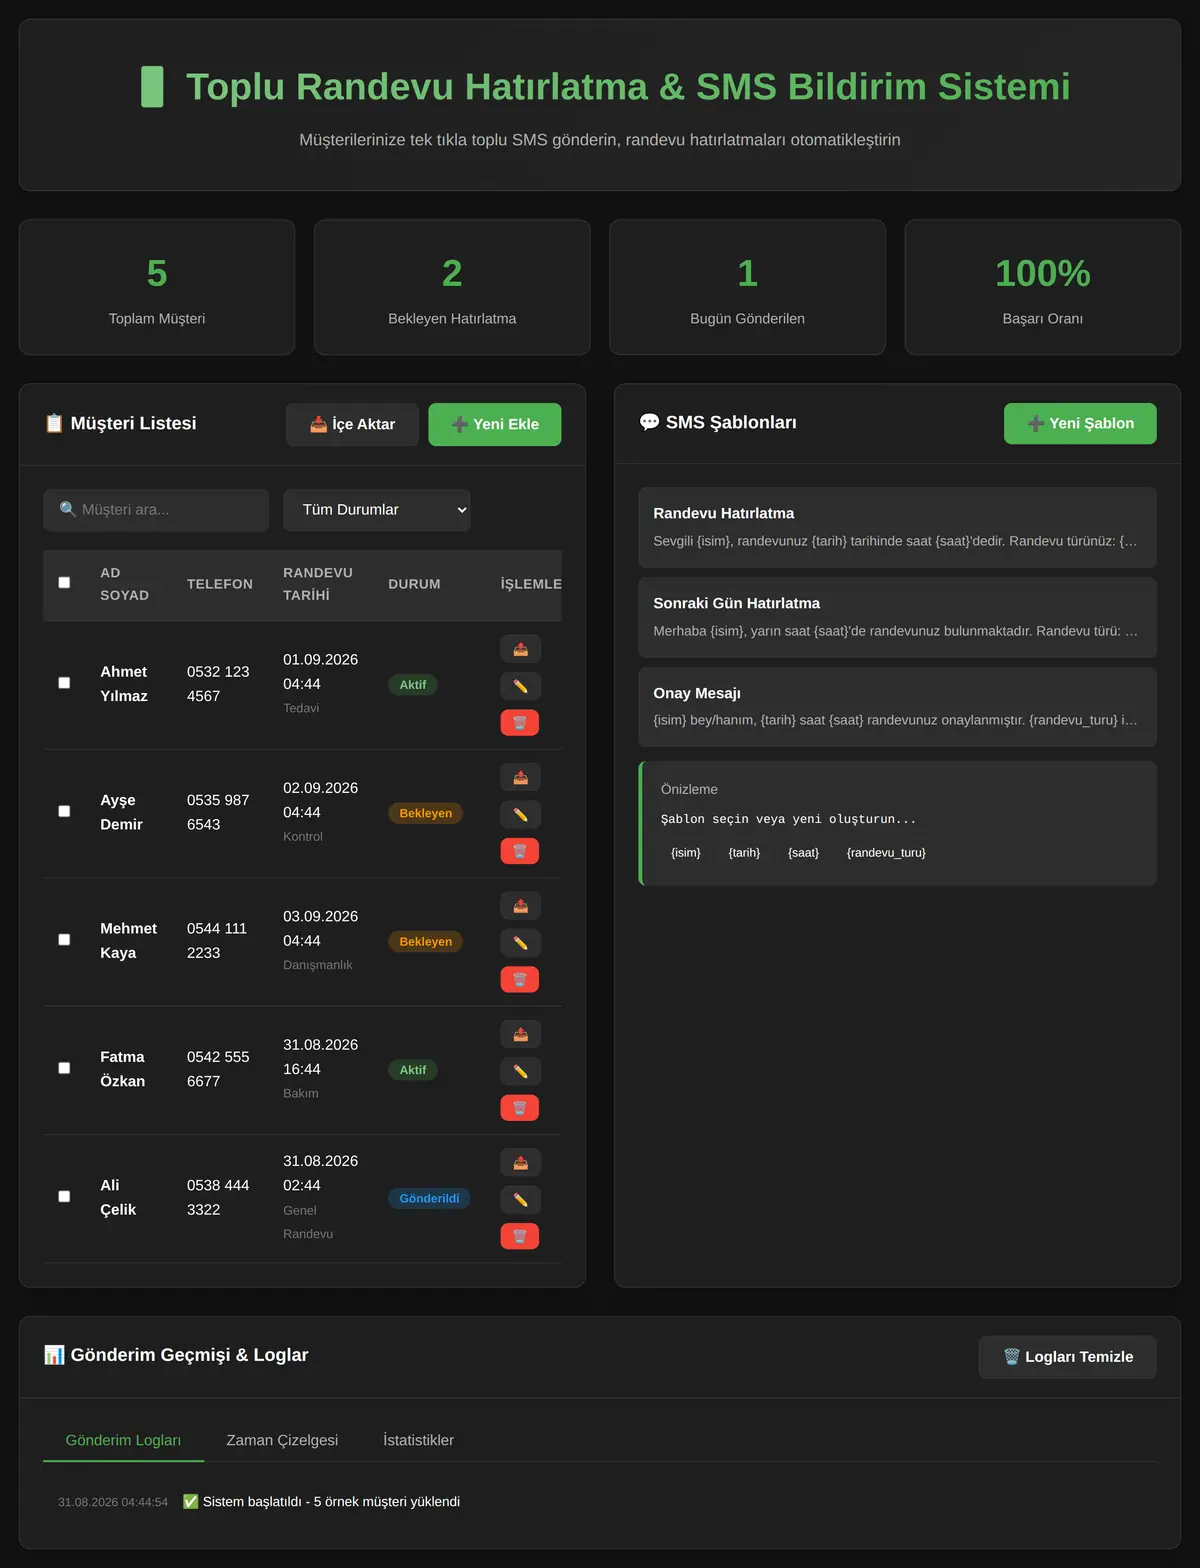Delete Ahmet Yılmaz from the list
The width and height of the screenshot is (1200, 1568).
point(520,723)
